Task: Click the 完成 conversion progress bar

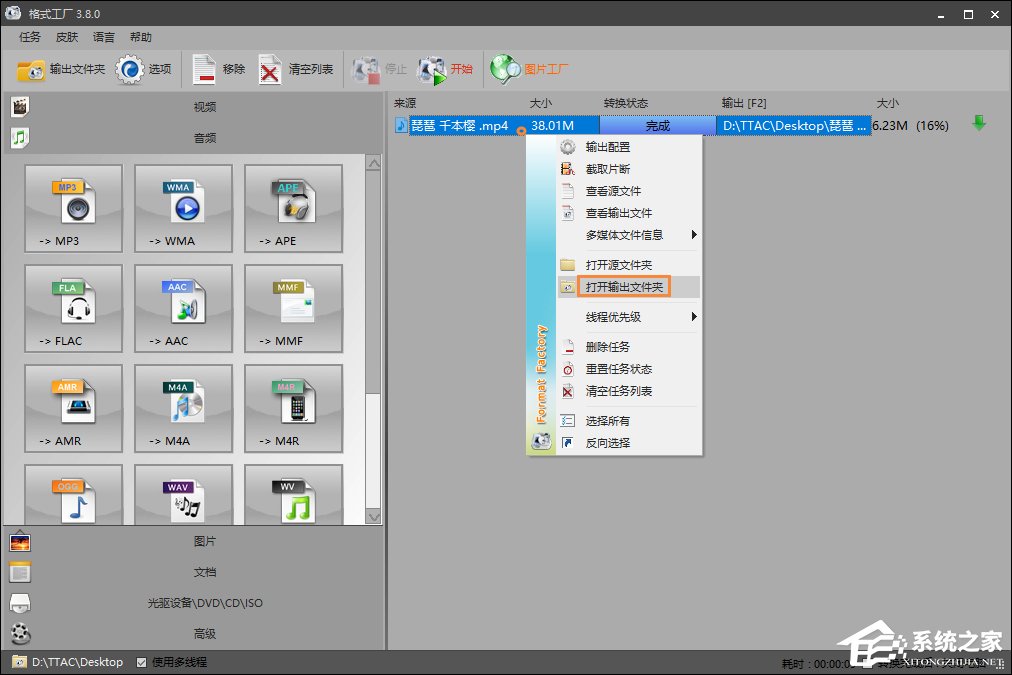Action: point(658,125)
